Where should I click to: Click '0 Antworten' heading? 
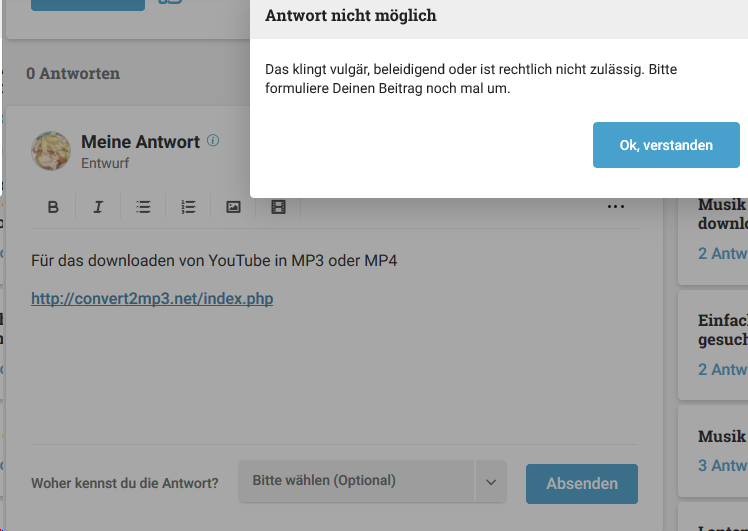pos(73,73)
